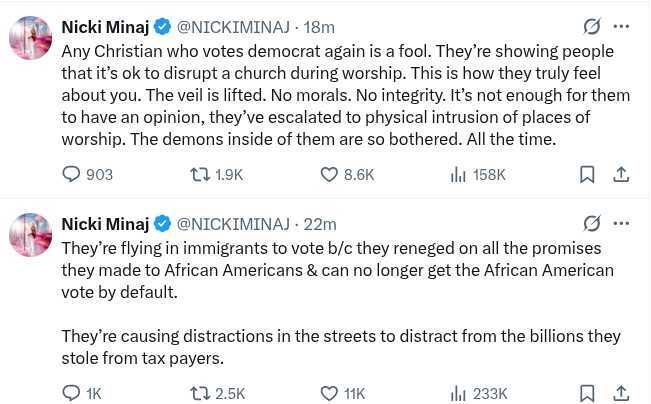Viewport: 651px width, 404px height.
Task: View analytics showing 233K views
Action: tap(459, 393)
